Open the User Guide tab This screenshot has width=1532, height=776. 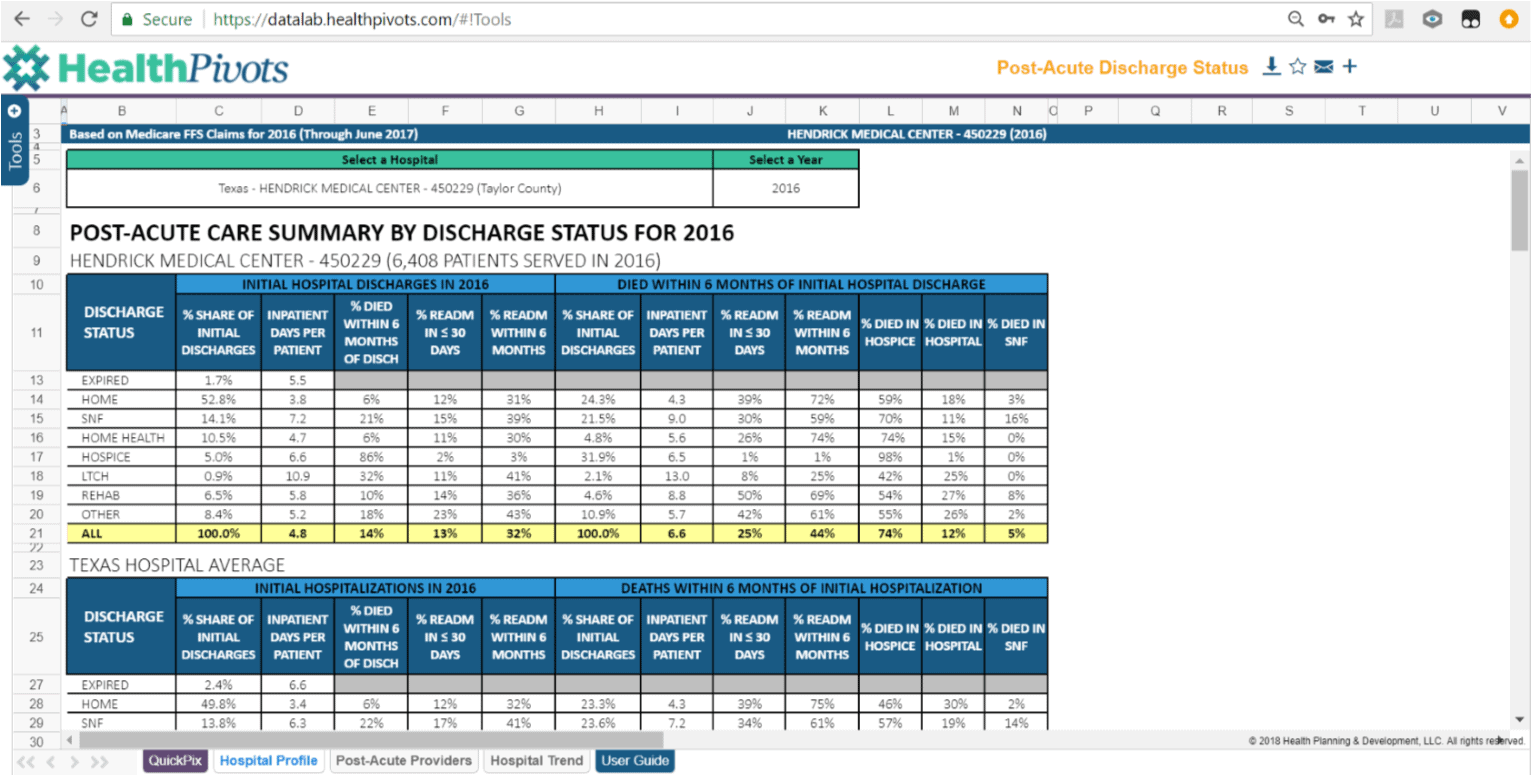coord(635,760)
